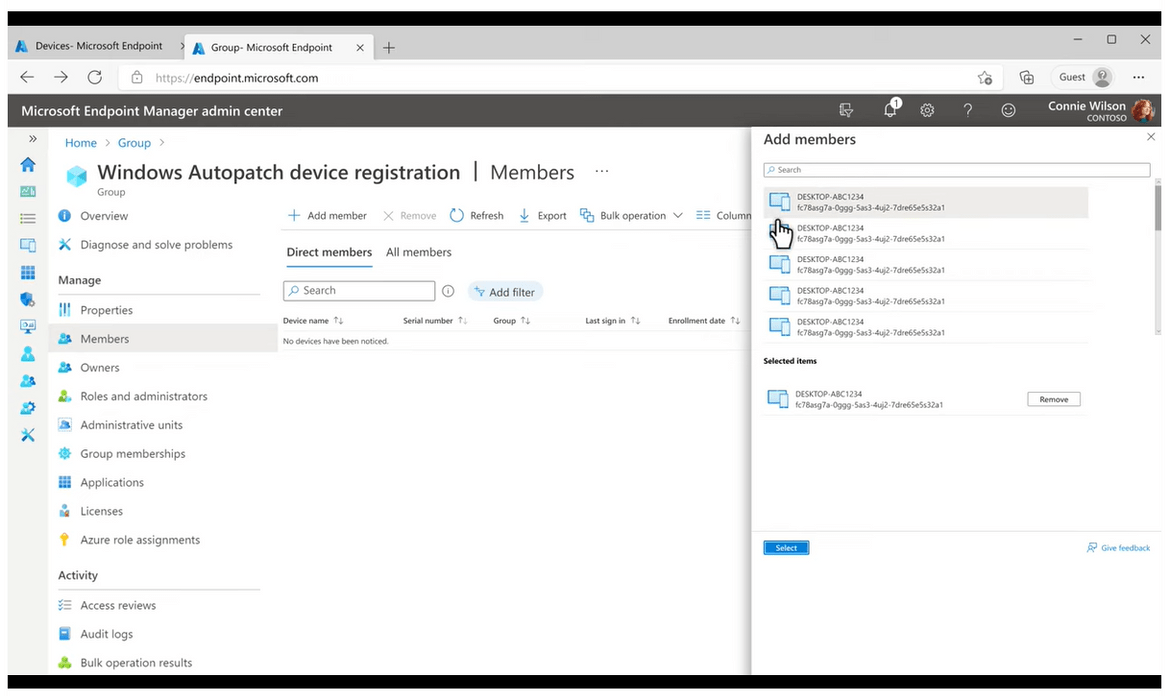Image resolution: width=1170 pixels, height=696 pixels.
Task: Open All services list icon in left rail
Action: click(28, 219)
